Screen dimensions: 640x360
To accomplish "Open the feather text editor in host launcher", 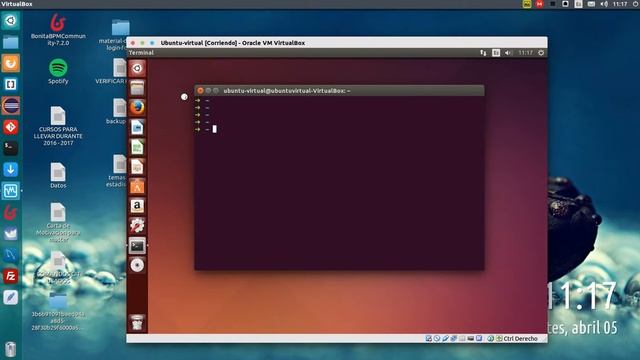I will [11, 297].
